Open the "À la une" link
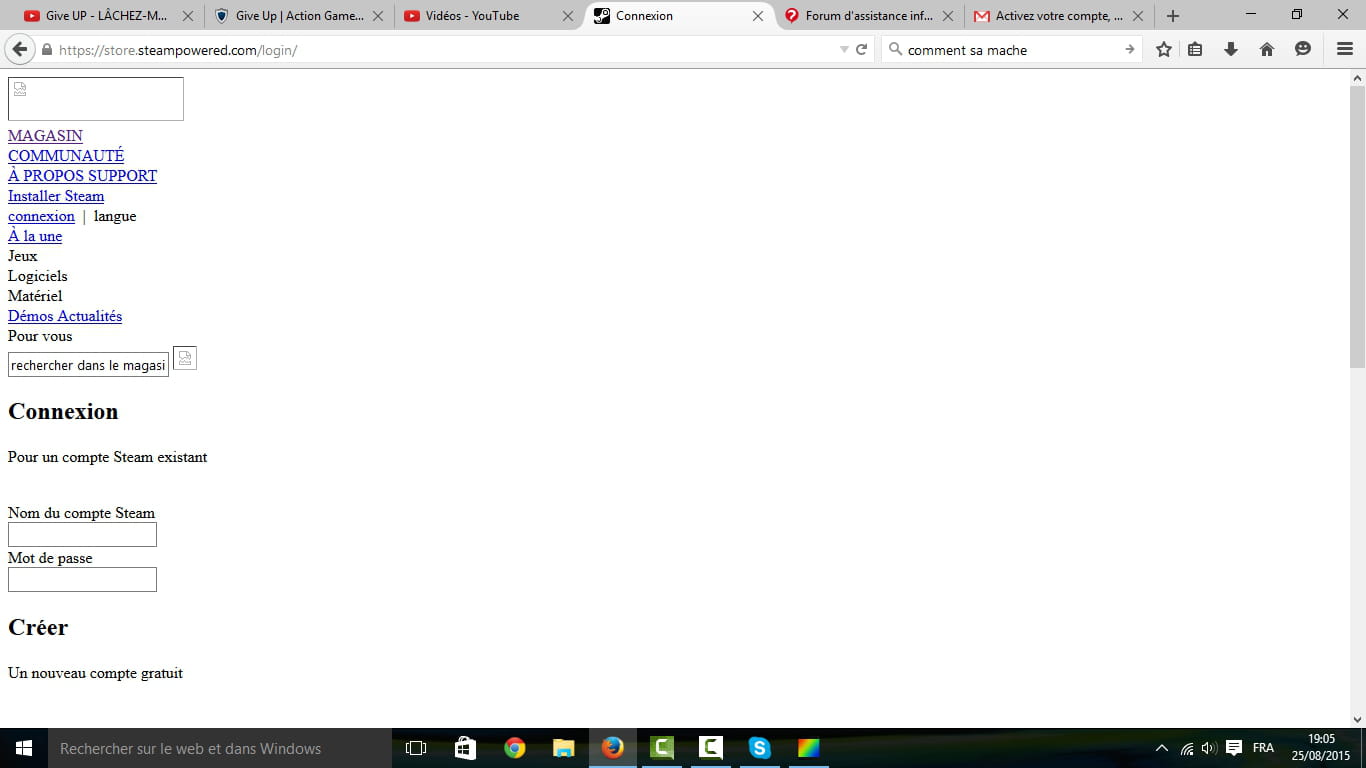Screen dimensions: 1366x768 [x=35, y=236]
